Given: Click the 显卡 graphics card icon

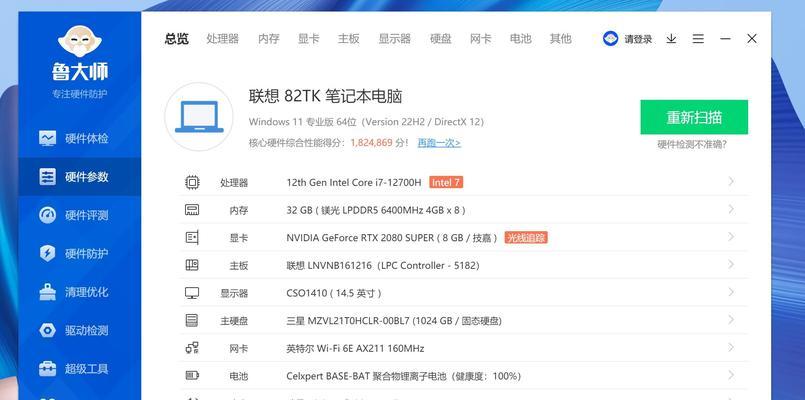Looking at the screenshot, I should (192, 237).
